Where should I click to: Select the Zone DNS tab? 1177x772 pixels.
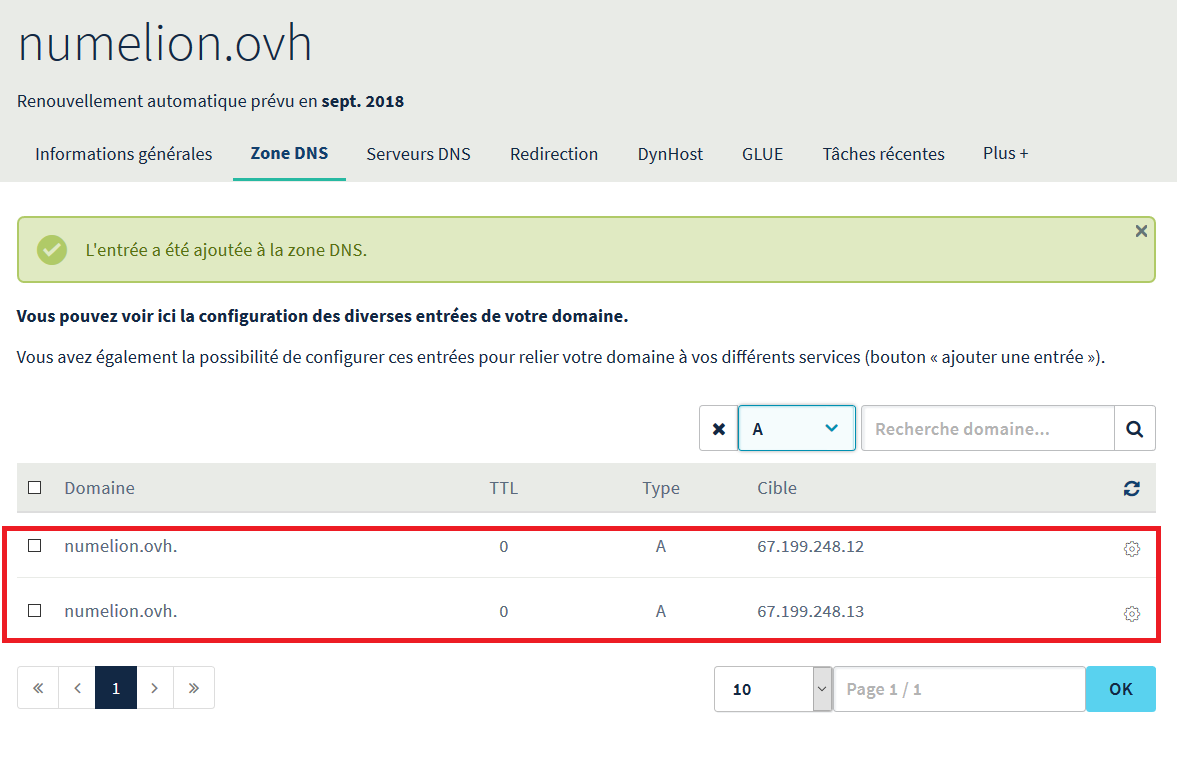(x=289, y=153)
